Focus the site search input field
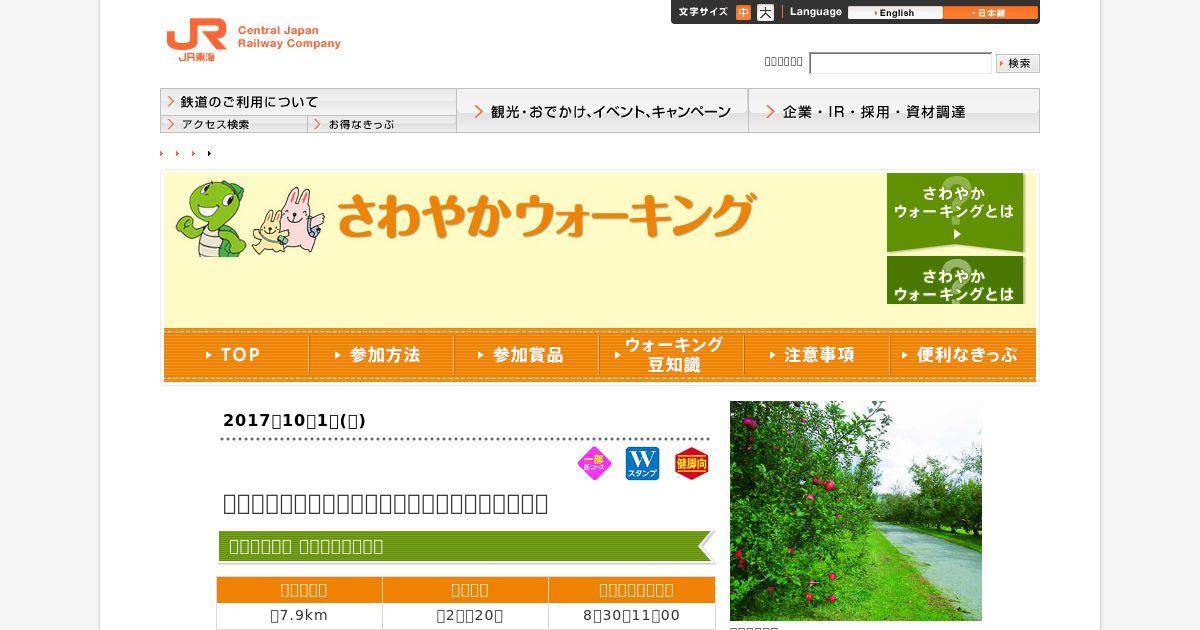Viewport: 1200px width, 630px height. 900,63
